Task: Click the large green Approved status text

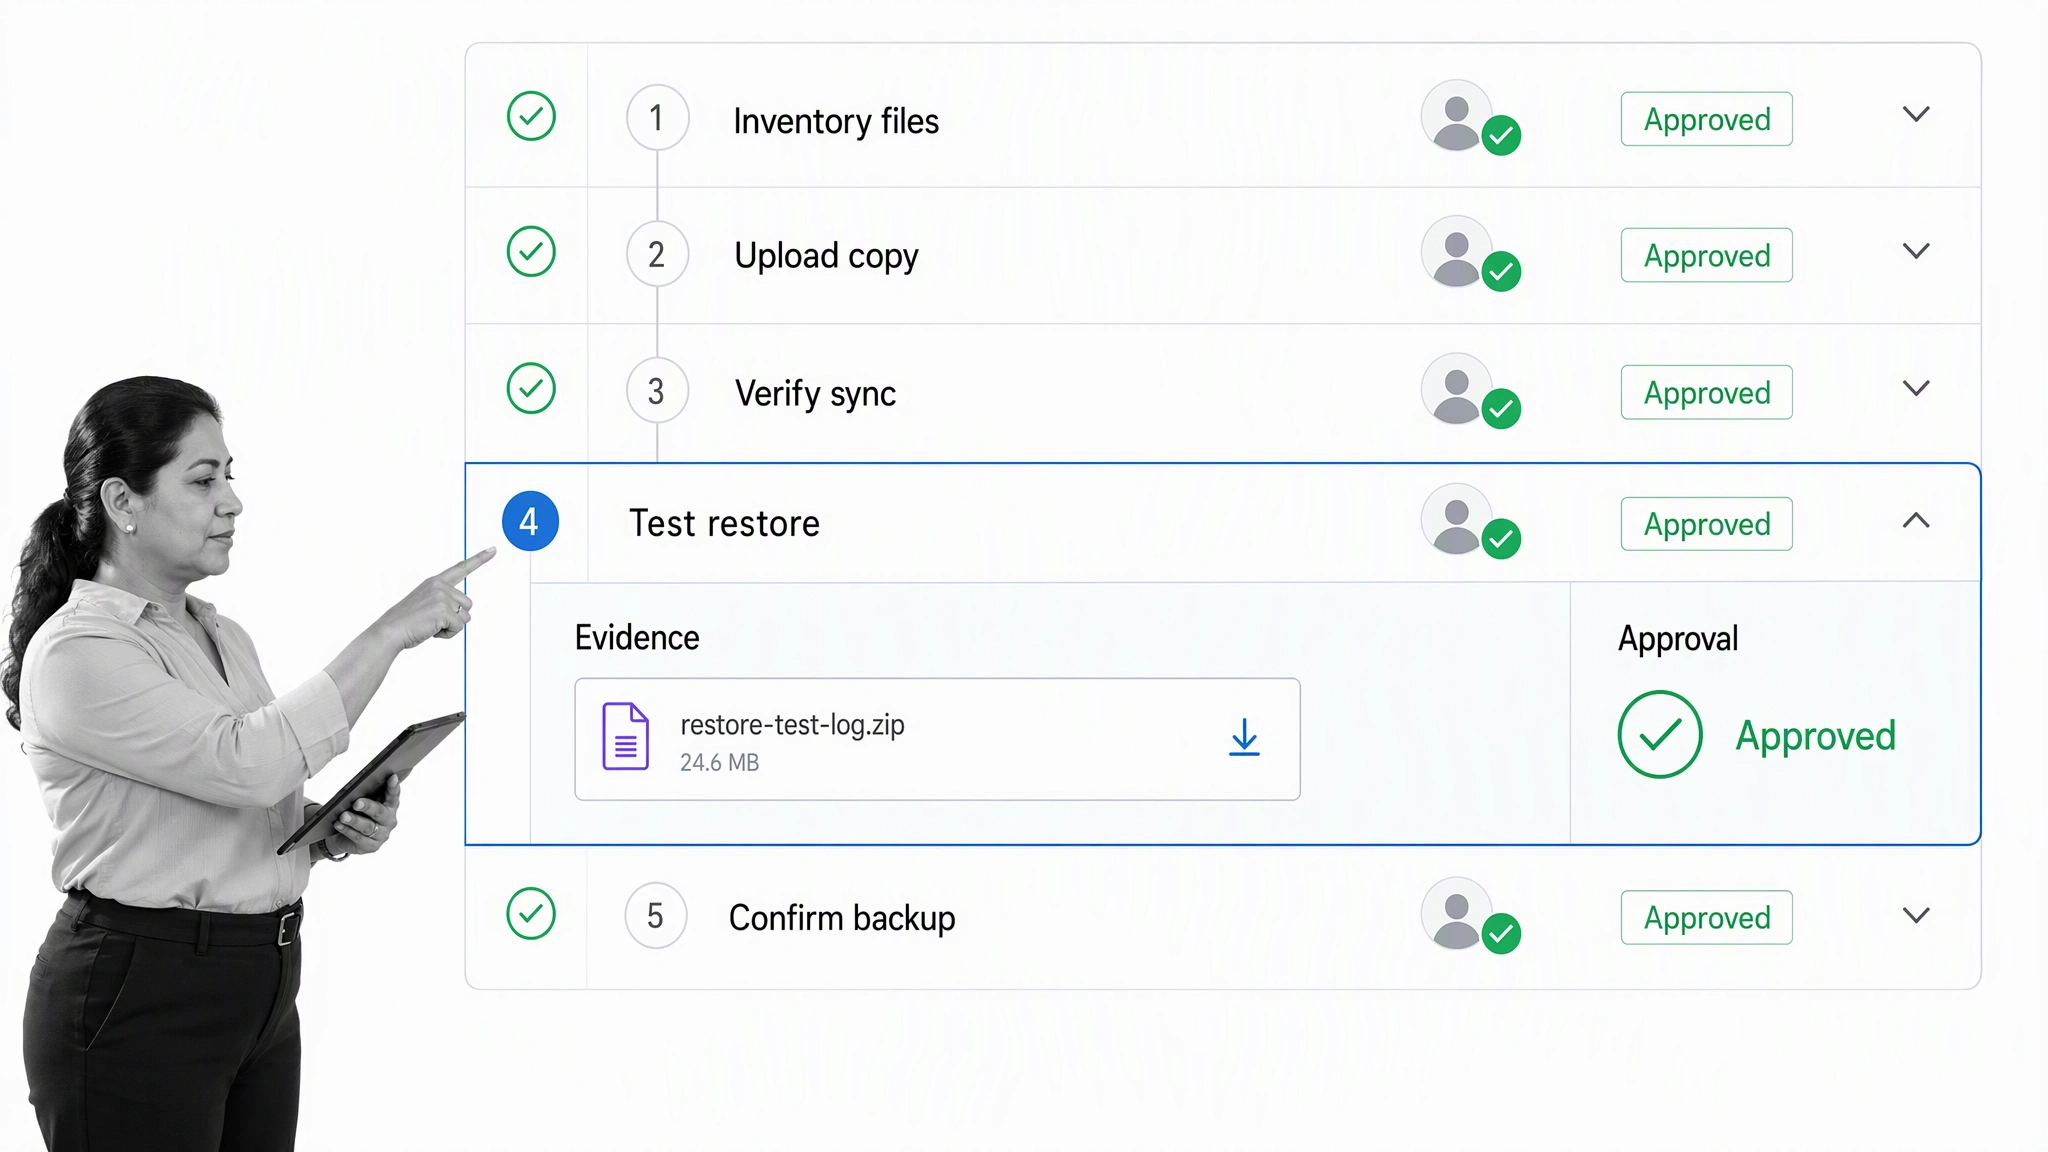Action: (1815, 736)
